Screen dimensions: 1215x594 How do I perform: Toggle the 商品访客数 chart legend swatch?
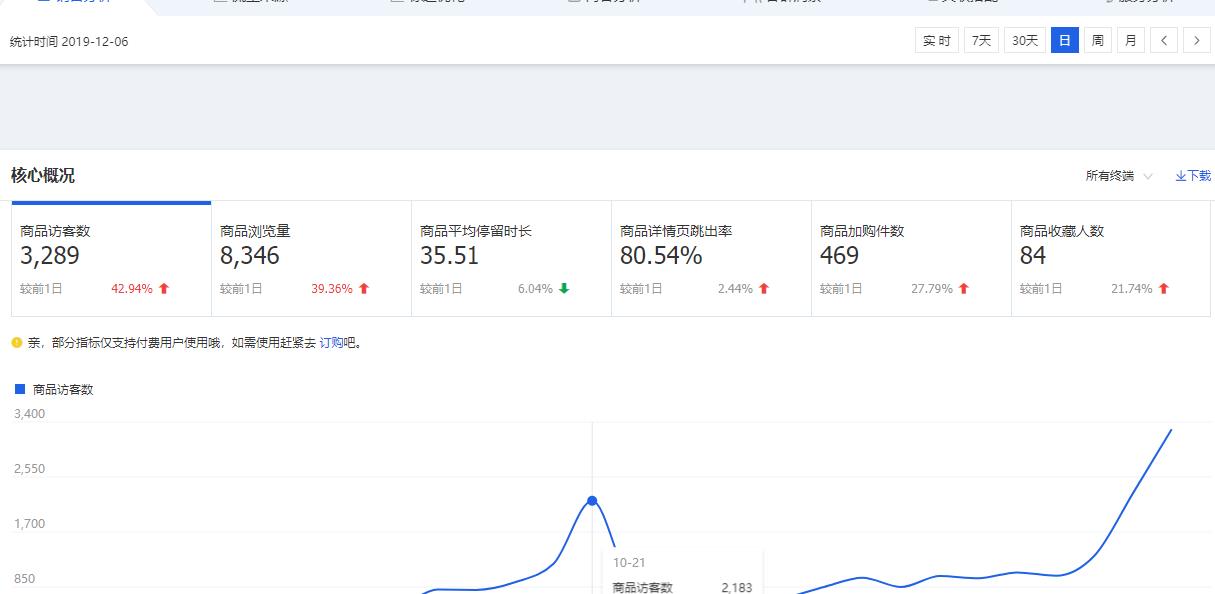pos(20,389)
